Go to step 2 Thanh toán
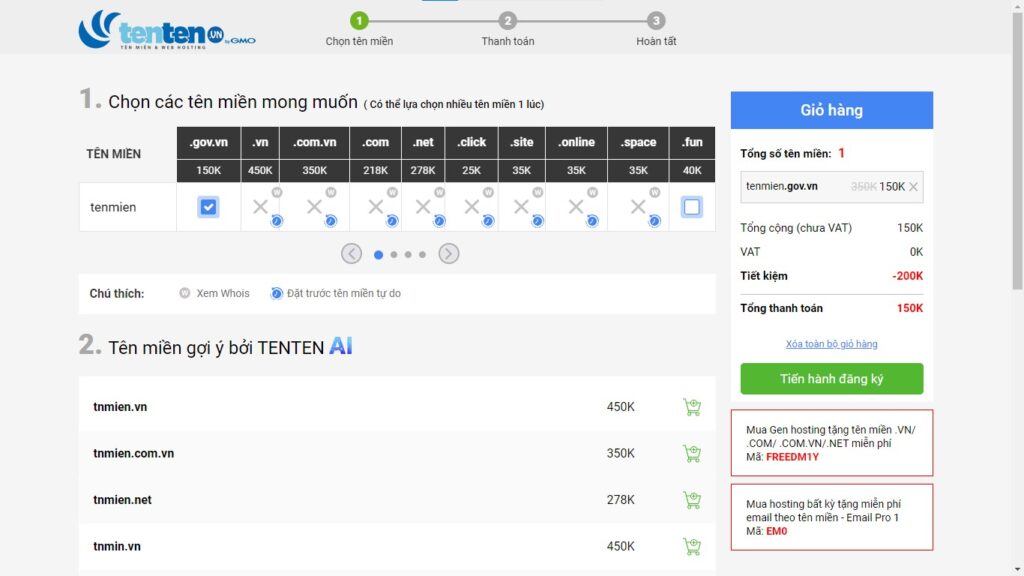Image resolution: width=1024 pixels, height=576 pixels. (x=508, y=21)
